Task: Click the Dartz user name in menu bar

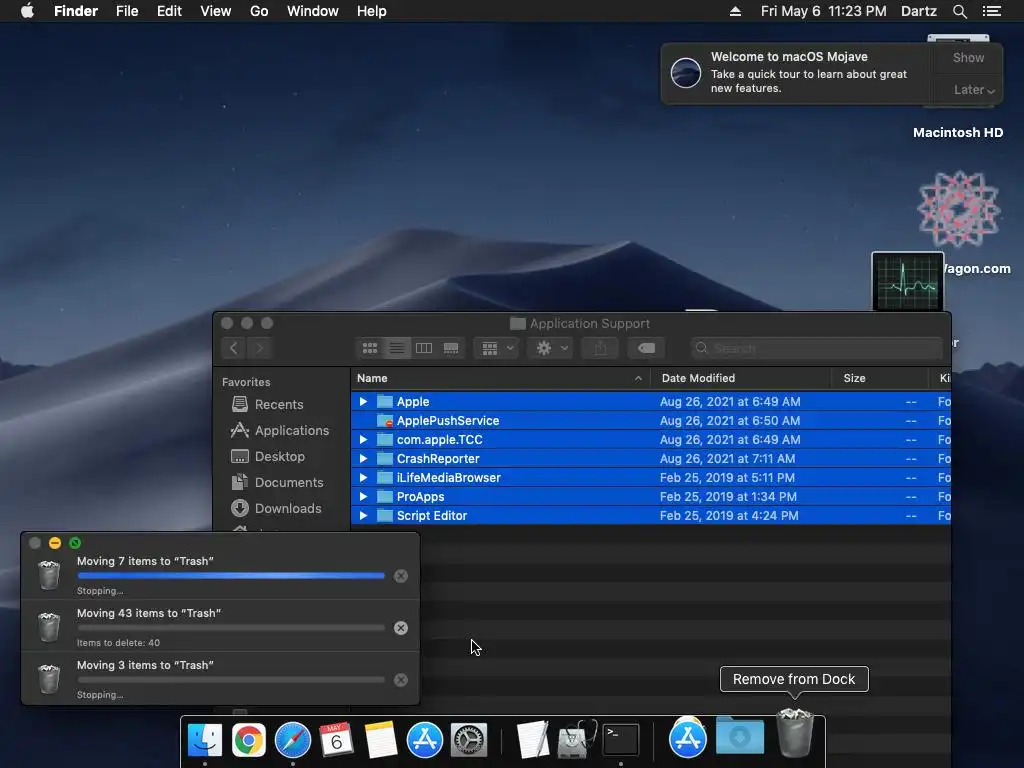Action: pos(918,11)
